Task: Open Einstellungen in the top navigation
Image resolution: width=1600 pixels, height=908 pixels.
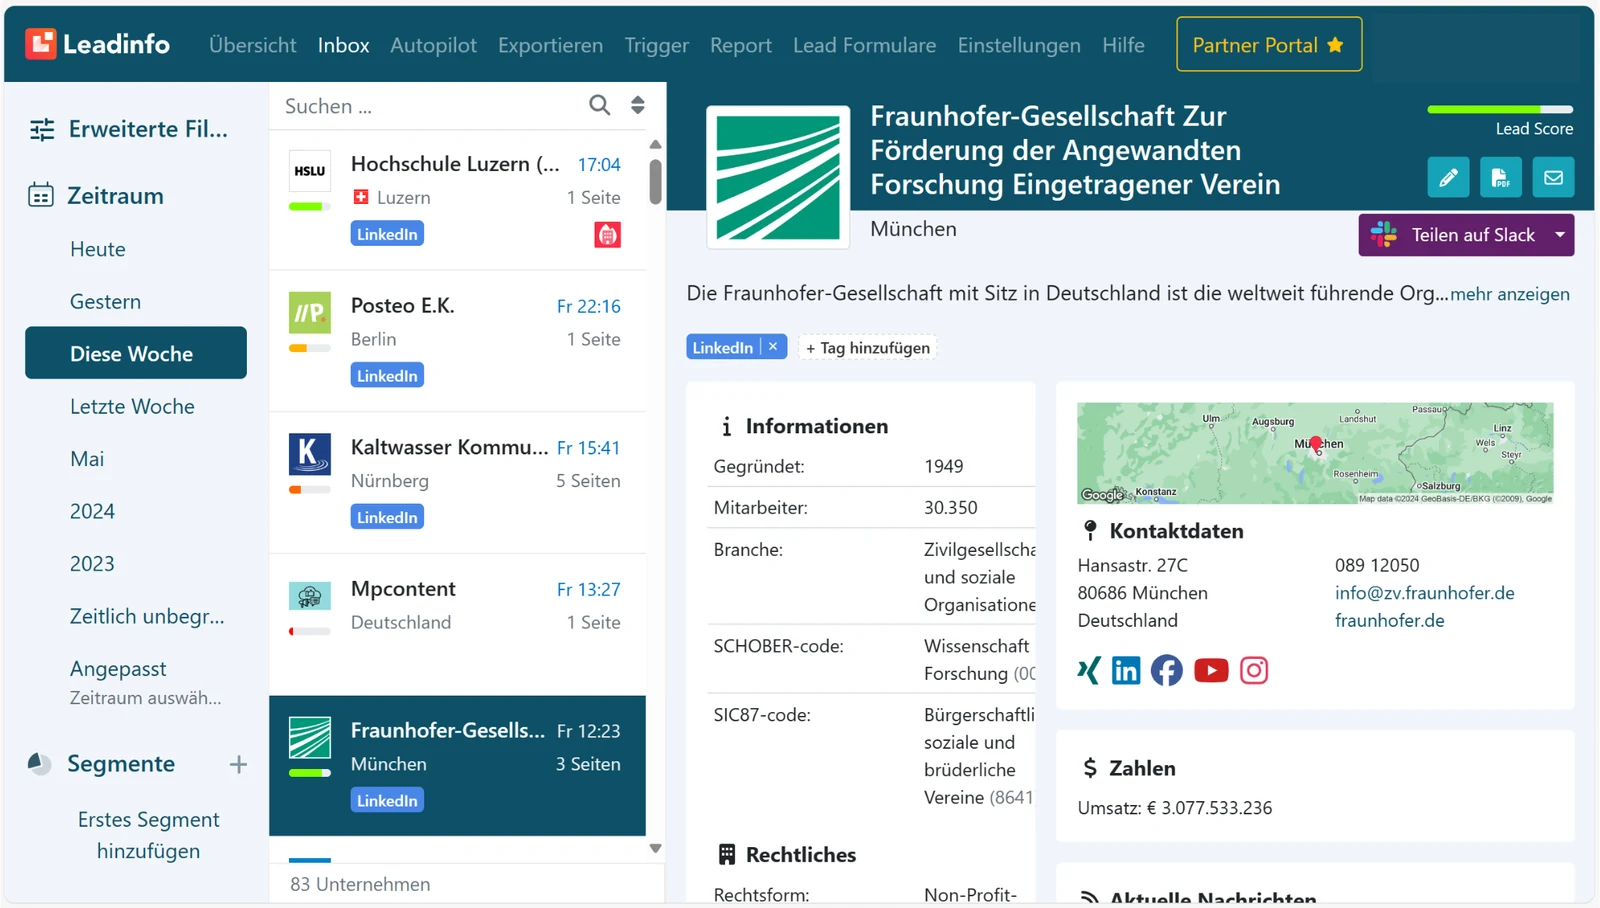Action: pyautogui.click(x=1019, y=45)
